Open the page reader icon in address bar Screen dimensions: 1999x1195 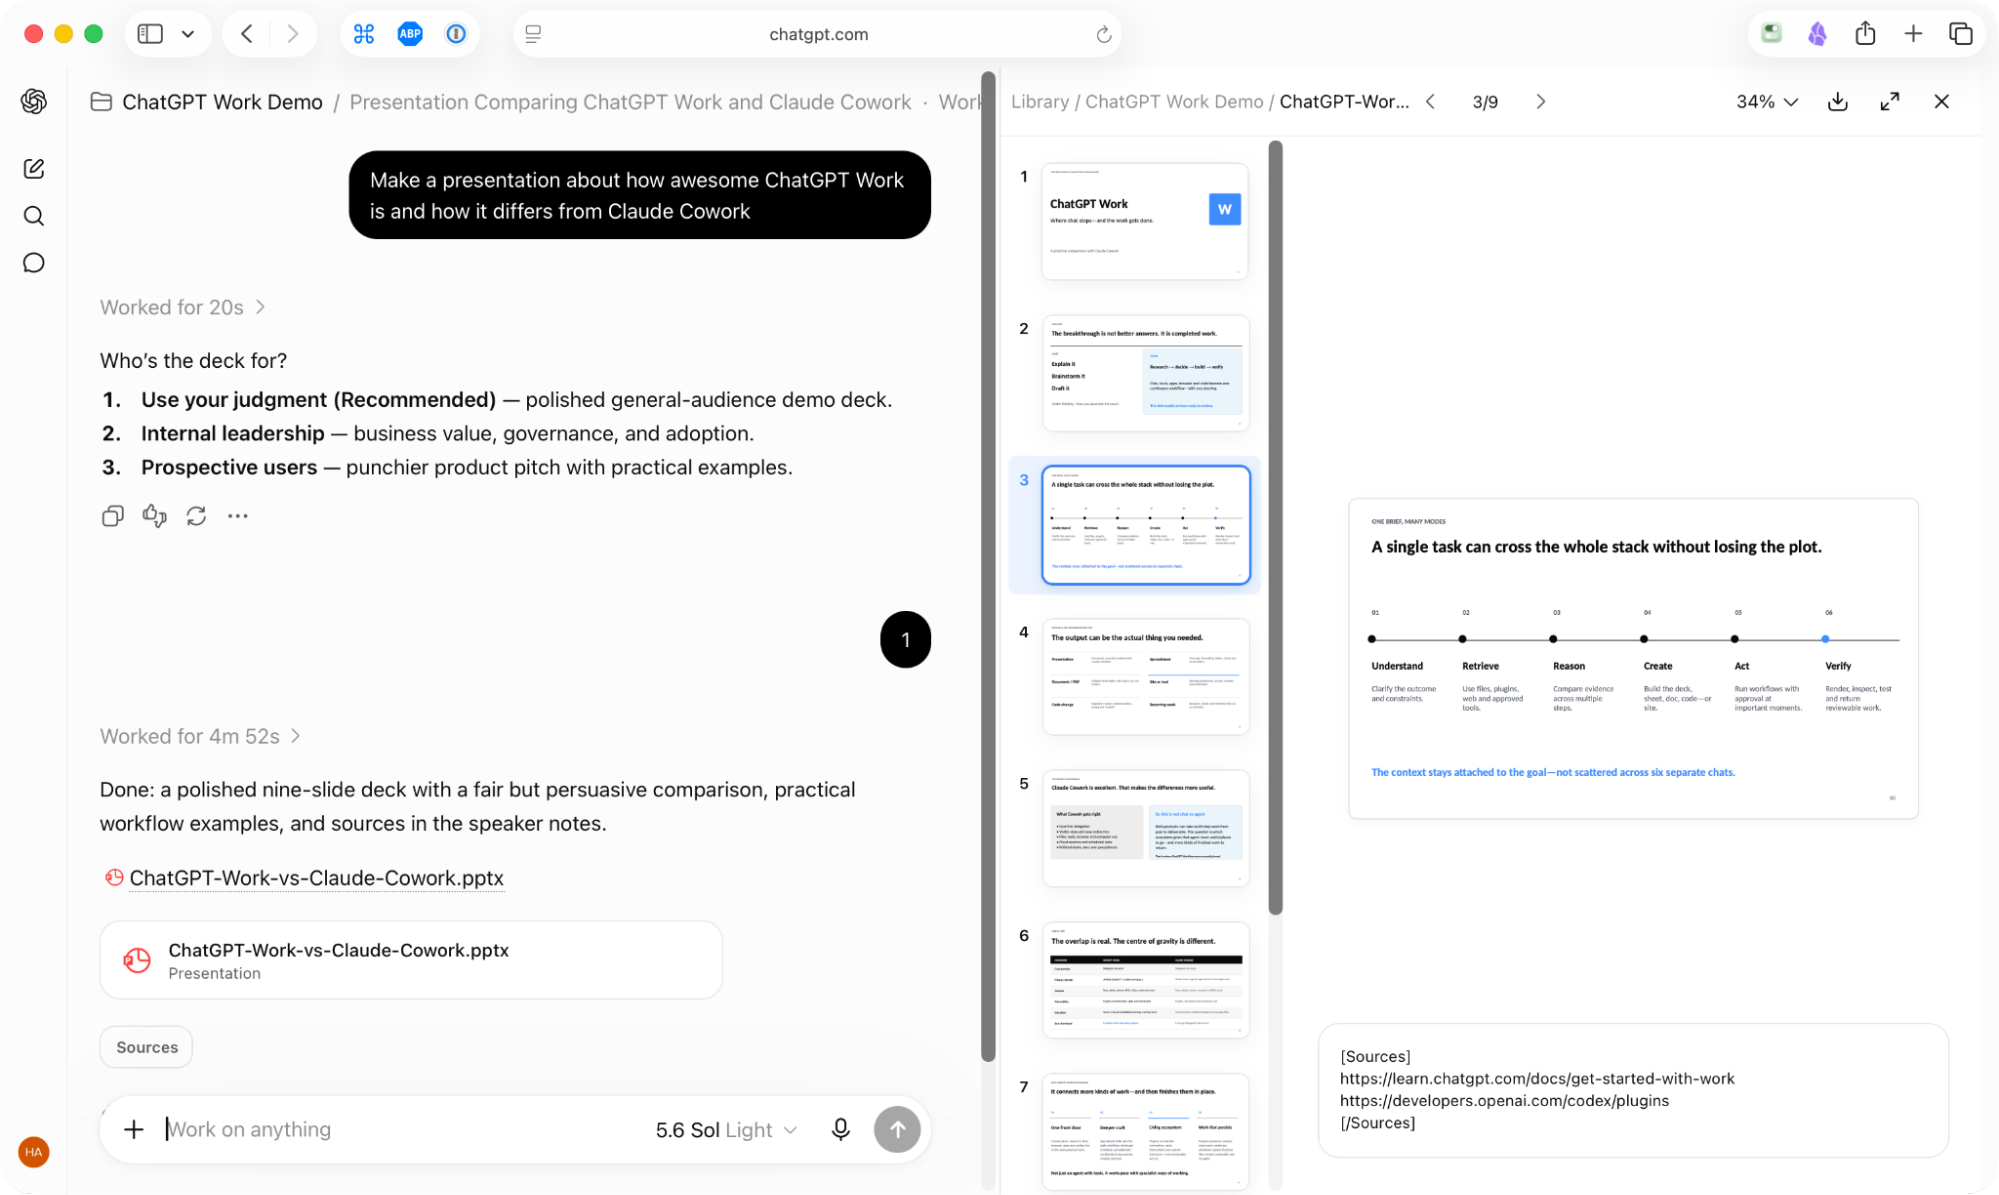[533, 34]
